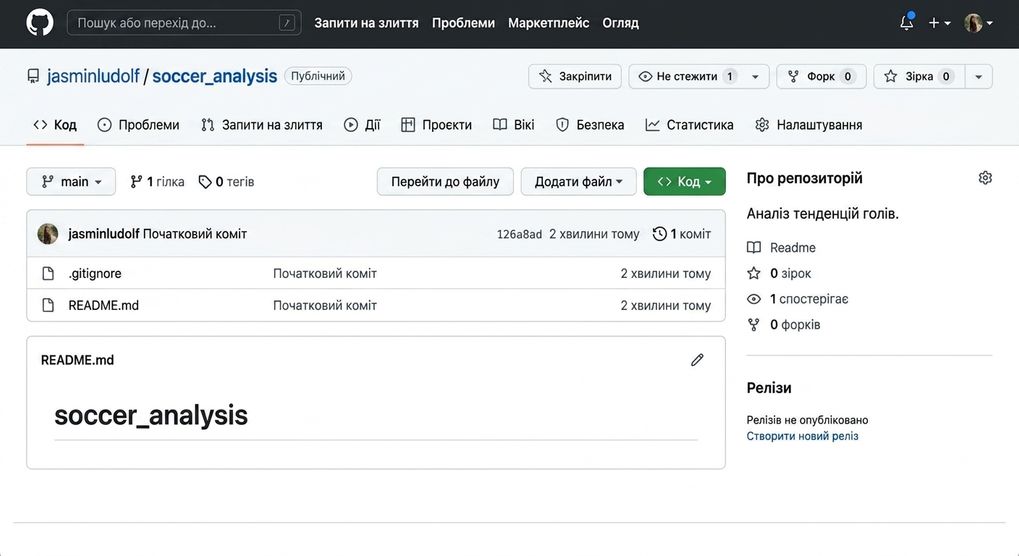
Task: Open commit hash 126a8ad
Action: tap(519, 234)
